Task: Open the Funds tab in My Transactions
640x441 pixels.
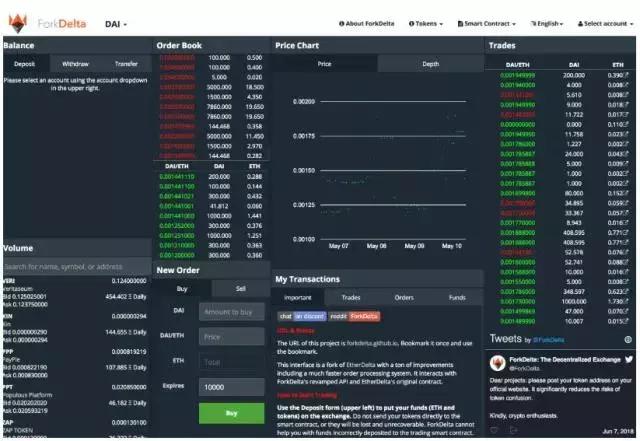Action: click(457, 297)
